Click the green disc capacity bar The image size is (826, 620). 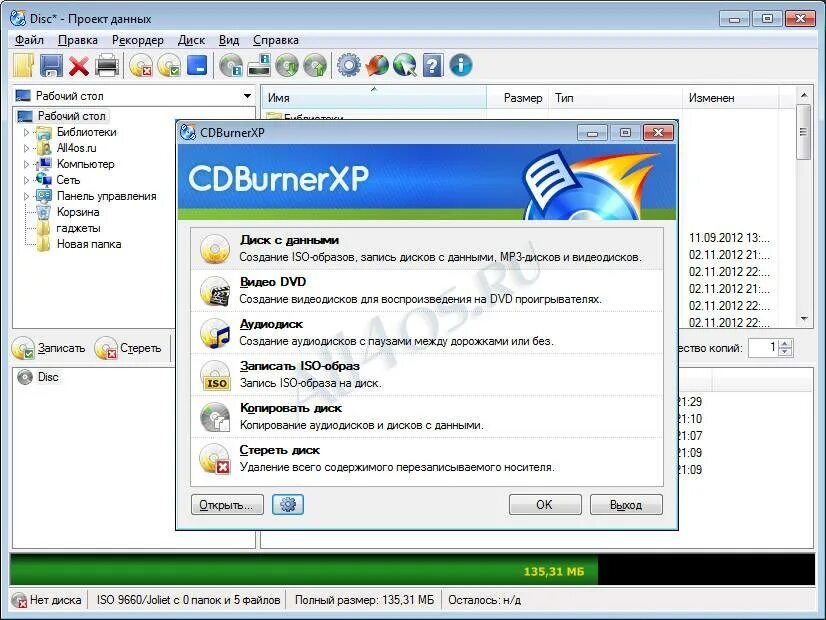304,570
